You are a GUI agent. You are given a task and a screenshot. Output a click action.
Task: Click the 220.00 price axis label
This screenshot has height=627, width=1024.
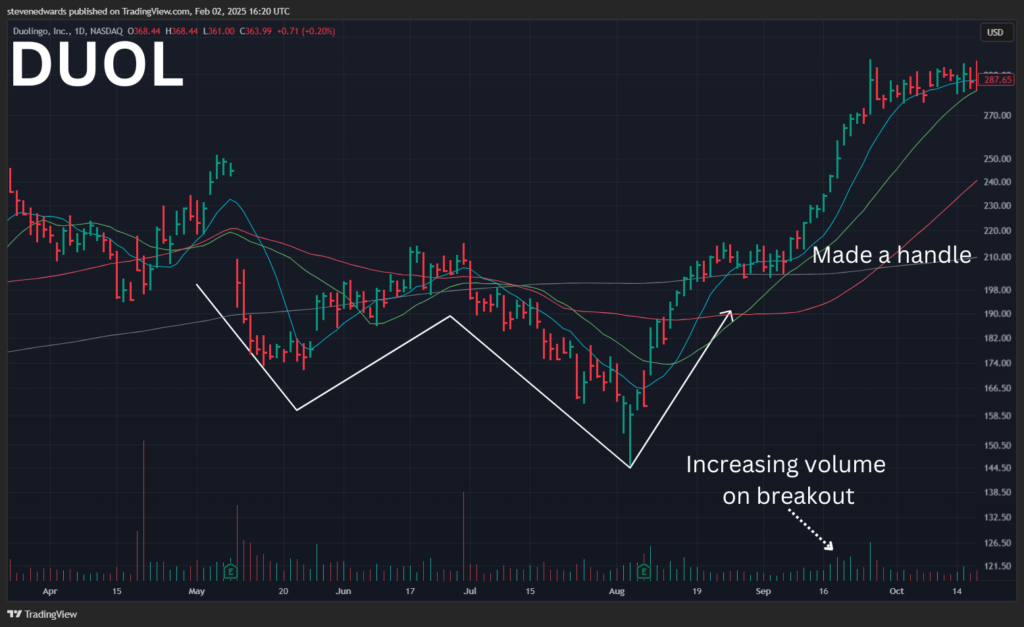tap(997, 231)
